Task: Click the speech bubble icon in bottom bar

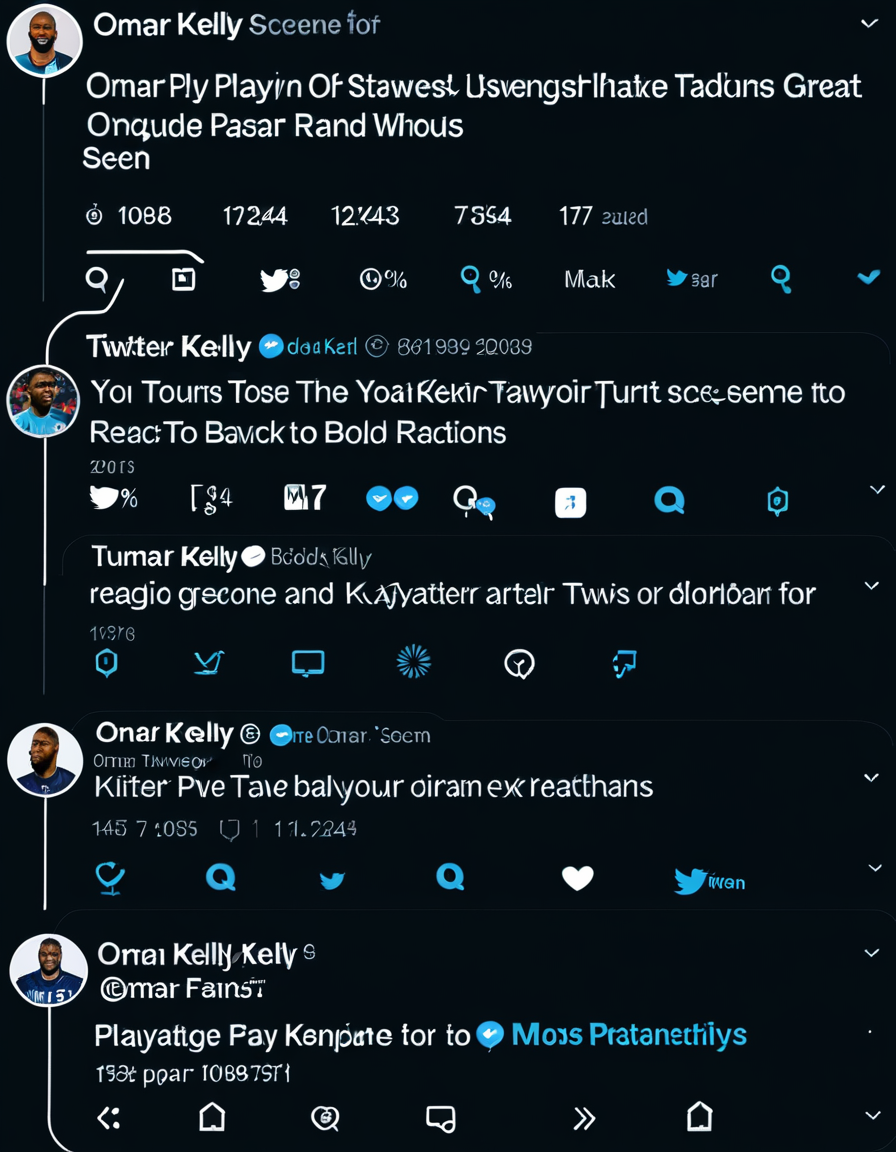Action: 440,1118
